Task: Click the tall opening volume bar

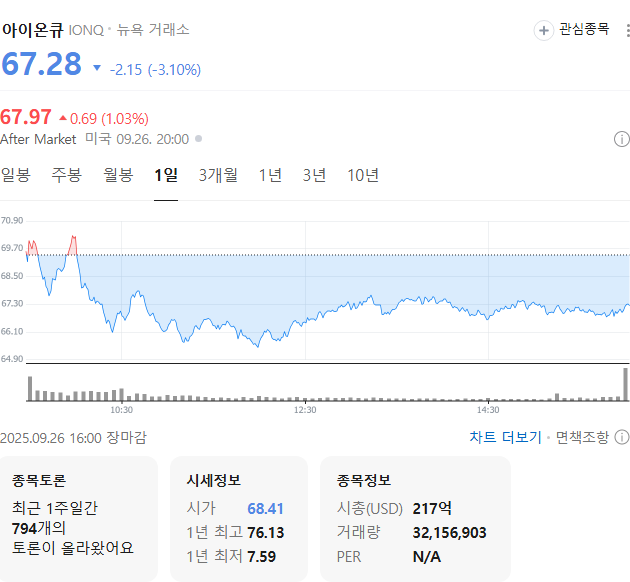Action: pyautogui.click(x=30, y=388)
